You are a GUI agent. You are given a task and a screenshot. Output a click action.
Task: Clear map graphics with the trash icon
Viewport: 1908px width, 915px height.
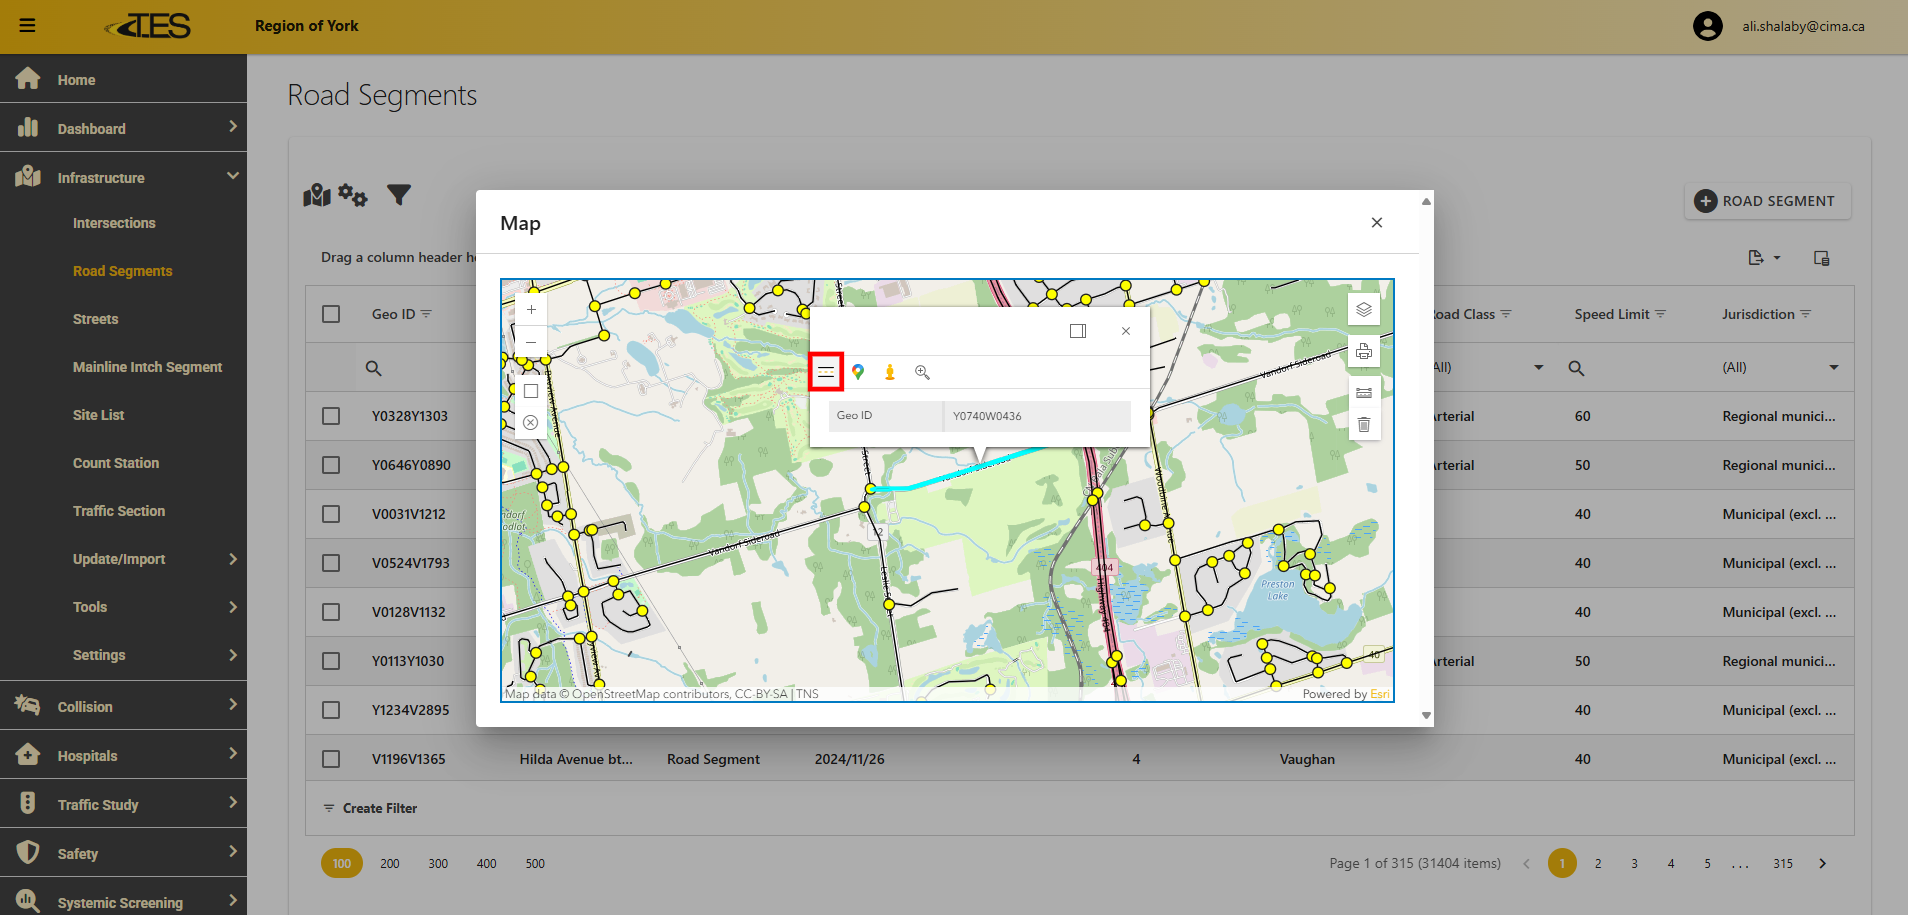1363,425
